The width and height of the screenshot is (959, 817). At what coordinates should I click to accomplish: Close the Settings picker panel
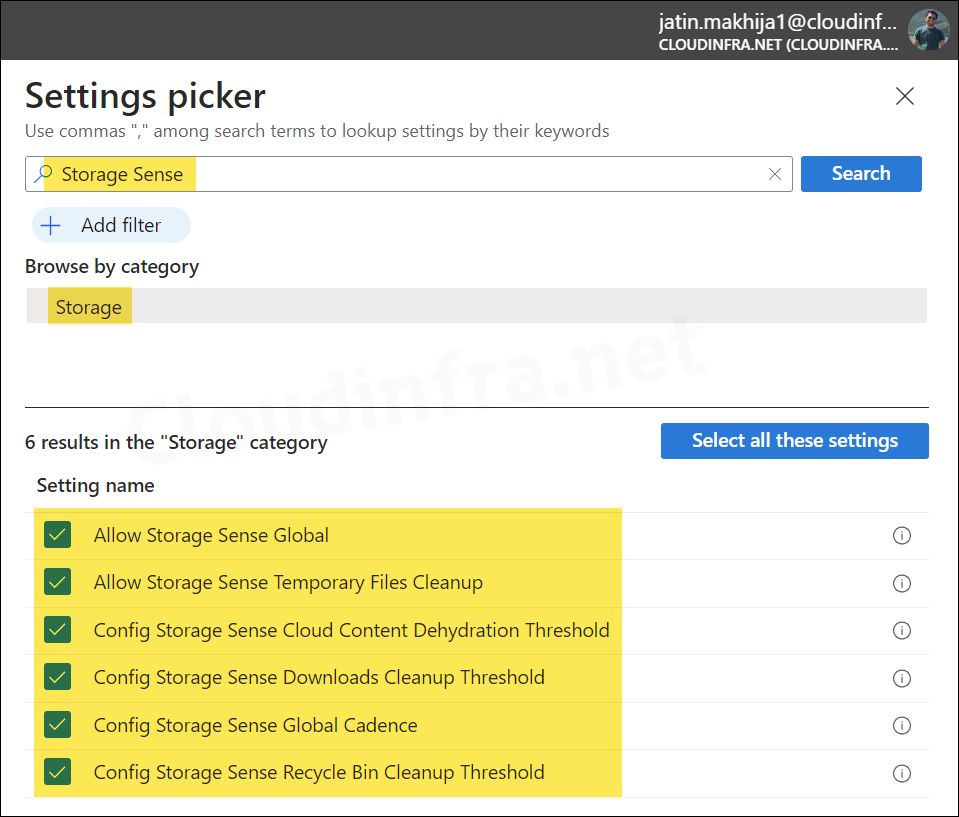(x=904, y=96)
